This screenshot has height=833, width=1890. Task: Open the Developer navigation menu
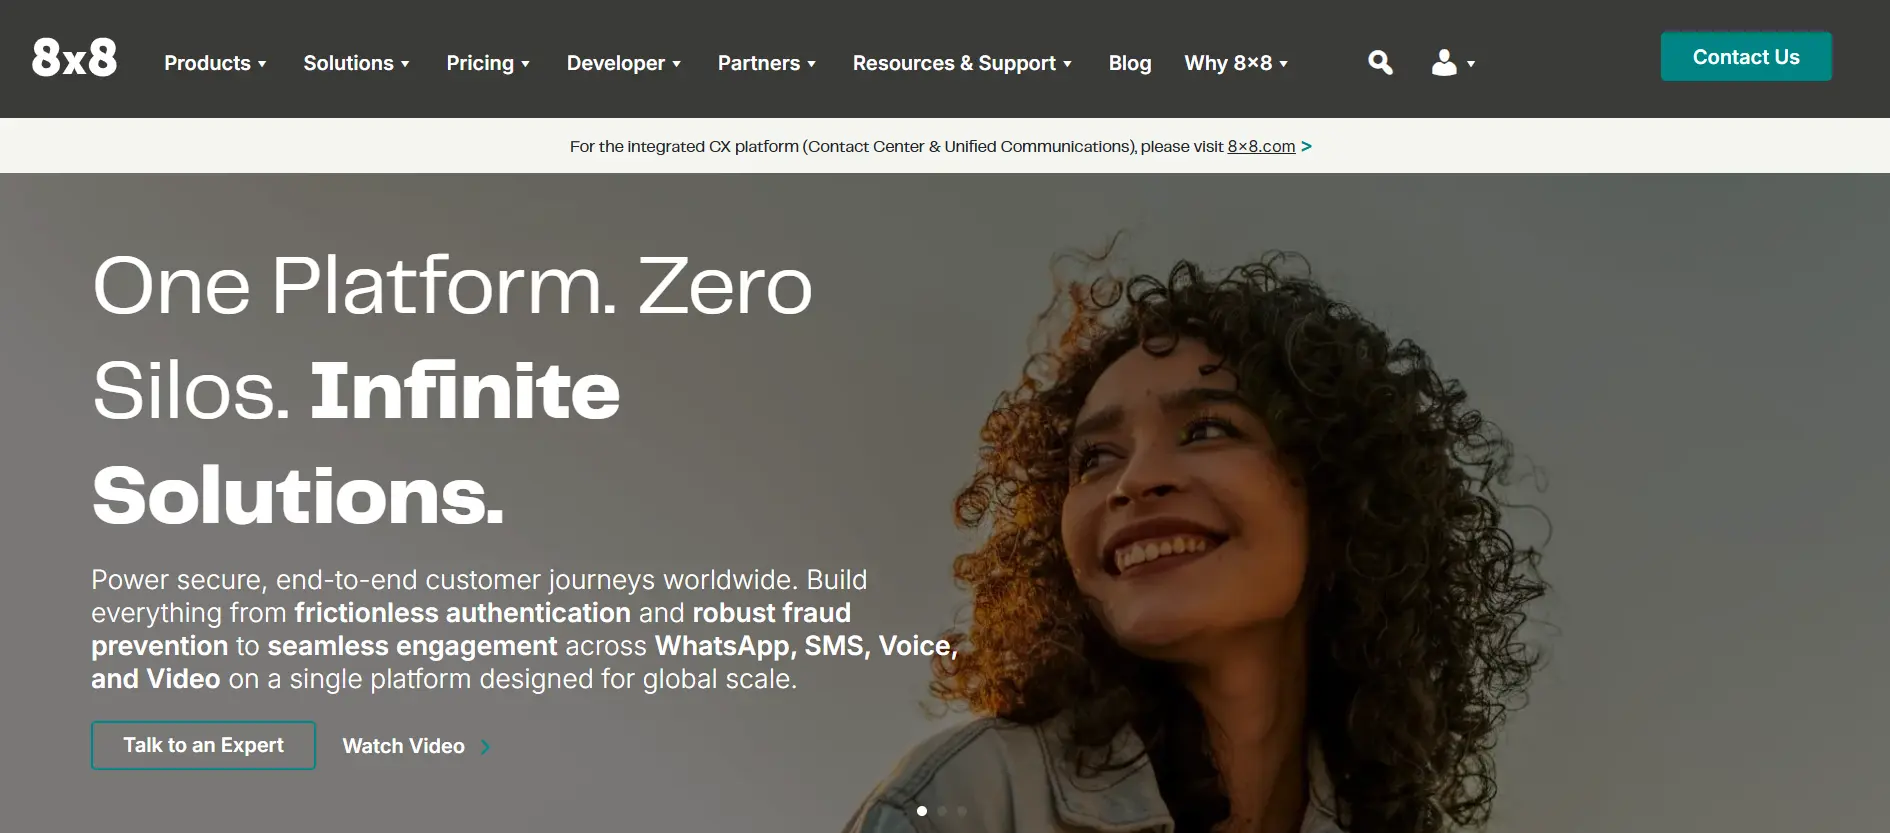coord(624,63)
